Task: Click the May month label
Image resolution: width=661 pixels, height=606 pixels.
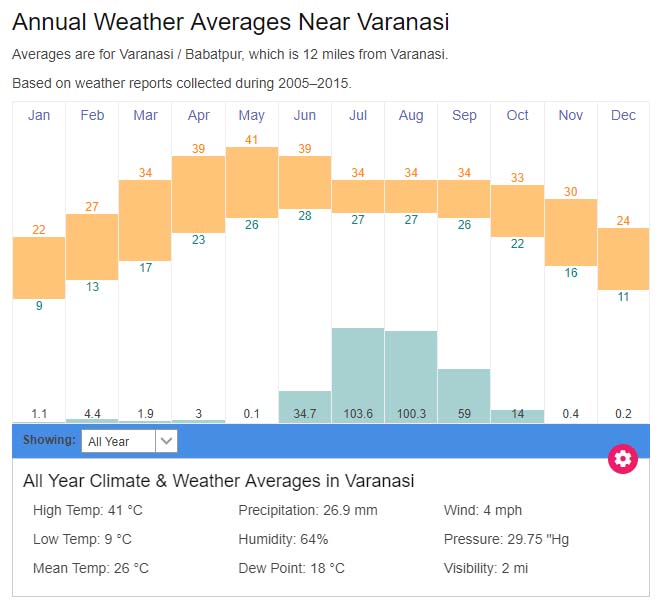Action: [x=251, y=115]
